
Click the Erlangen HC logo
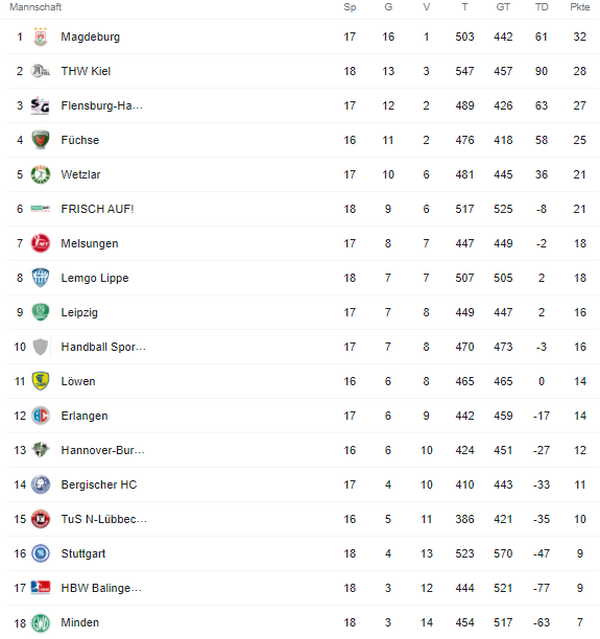(40, 416)
